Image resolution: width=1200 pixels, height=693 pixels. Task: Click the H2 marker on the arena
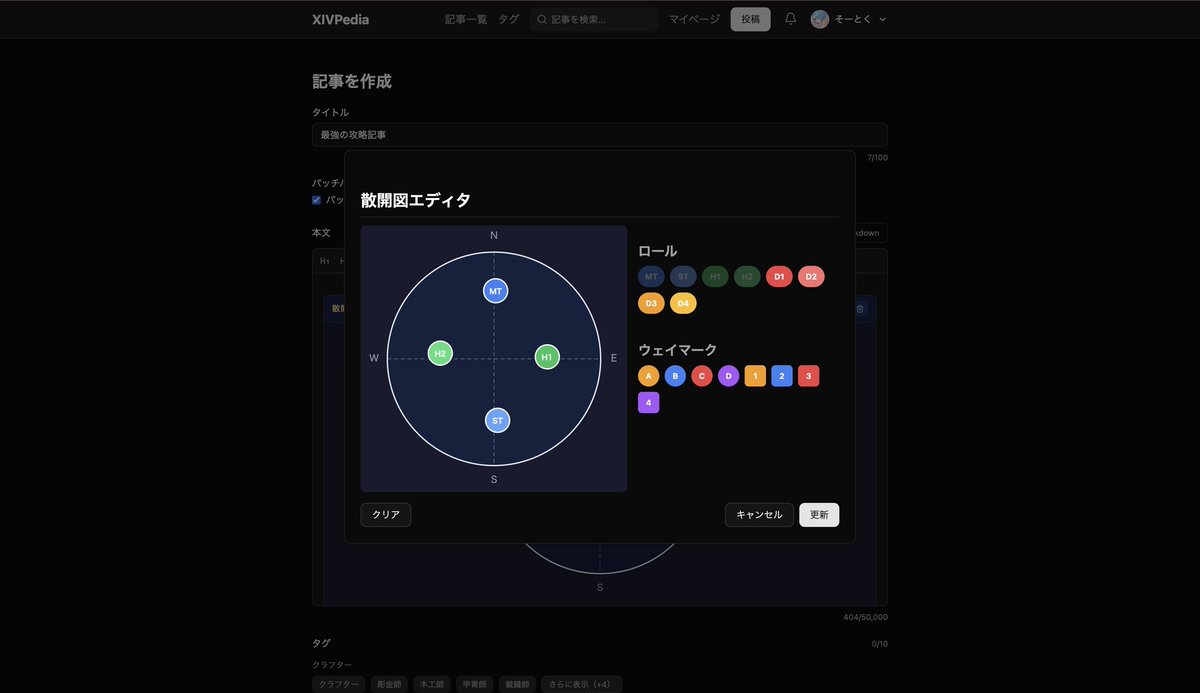pyautogui.click(x=440, y=353)
